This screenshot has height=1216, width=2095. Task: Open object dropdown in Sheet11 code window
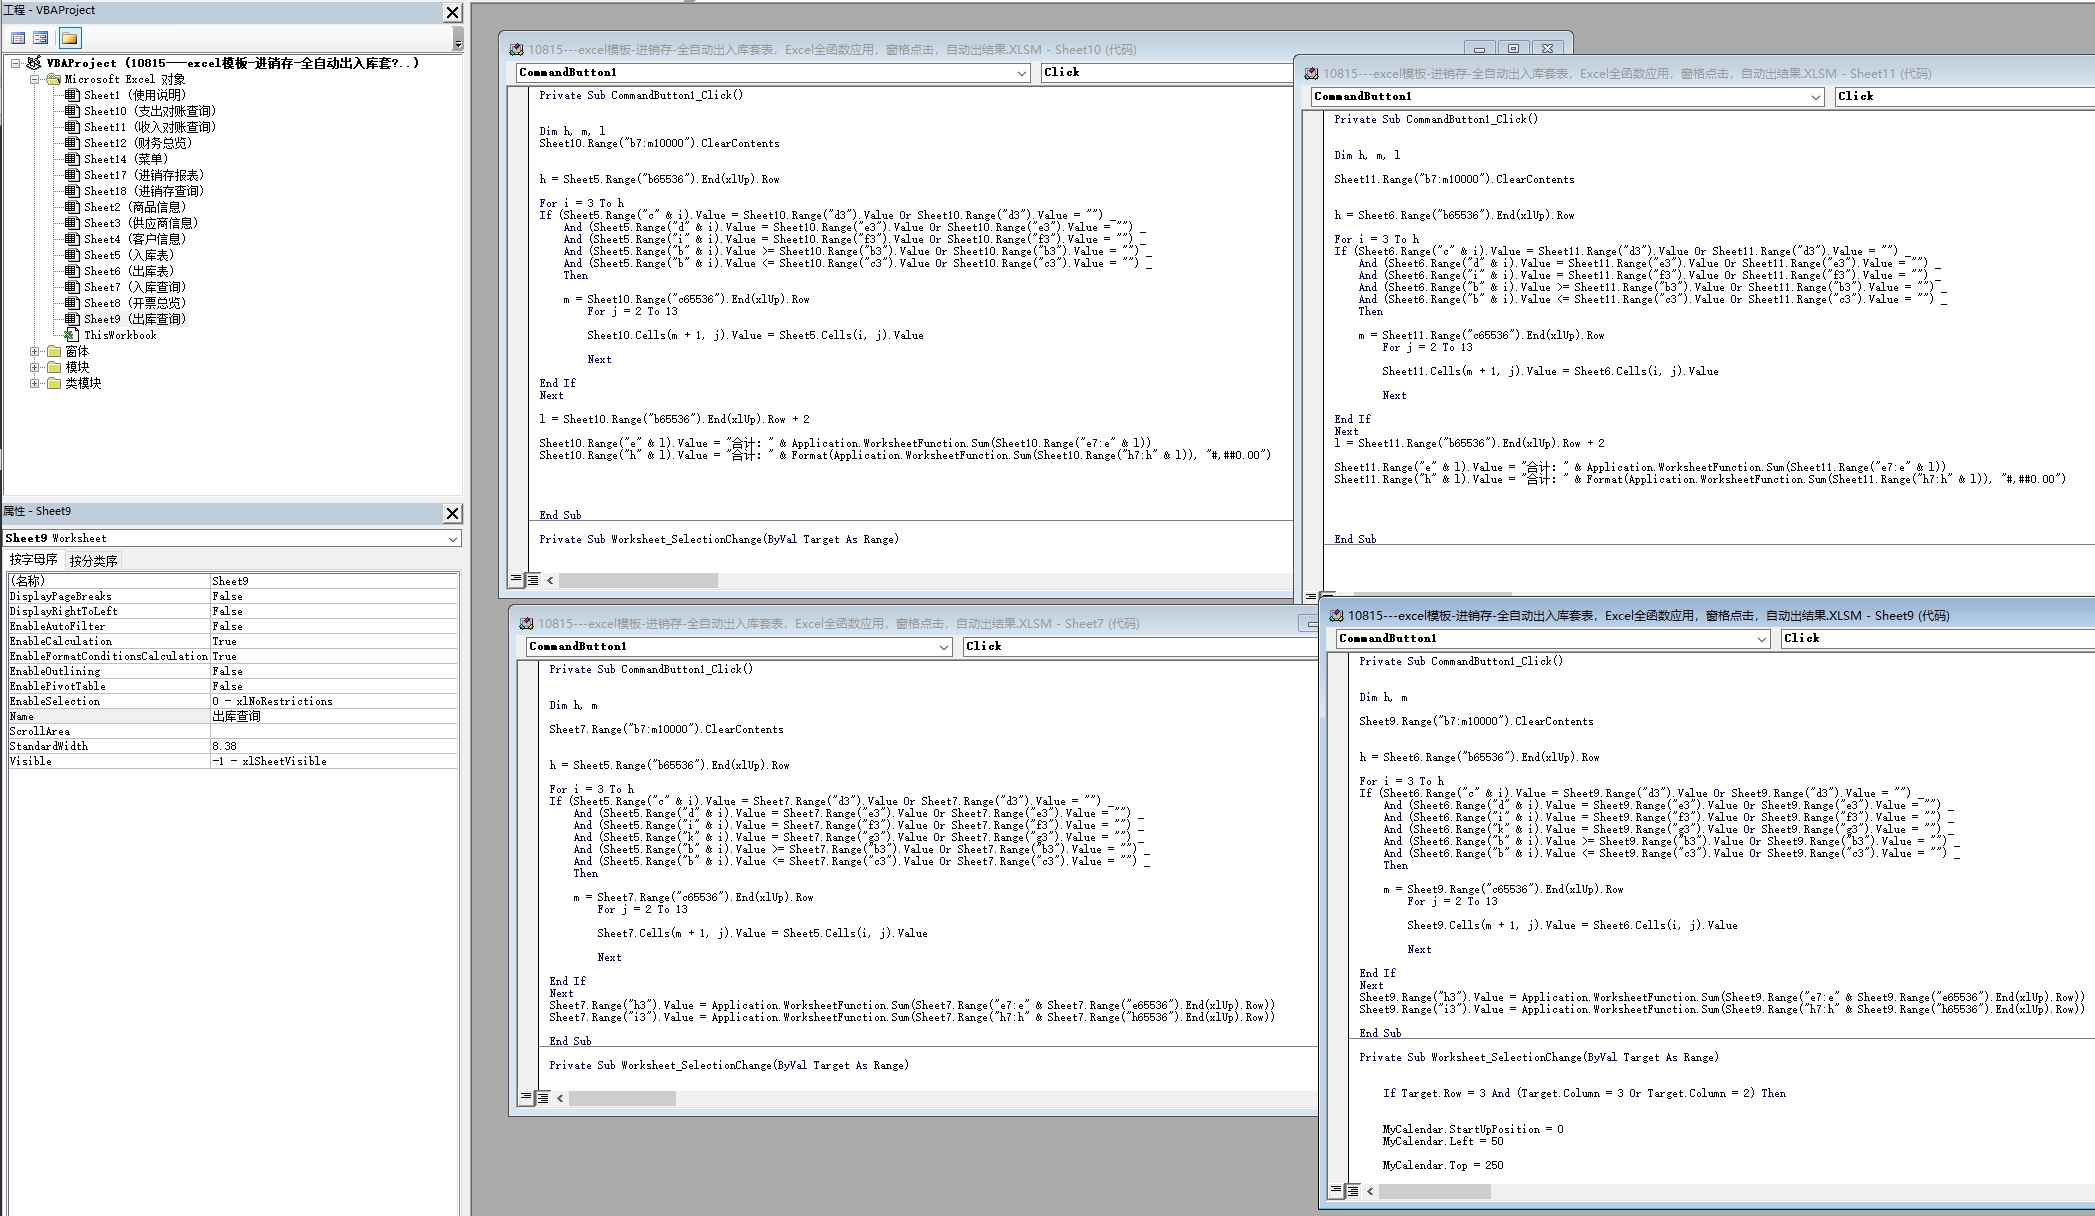[1816, 97]
